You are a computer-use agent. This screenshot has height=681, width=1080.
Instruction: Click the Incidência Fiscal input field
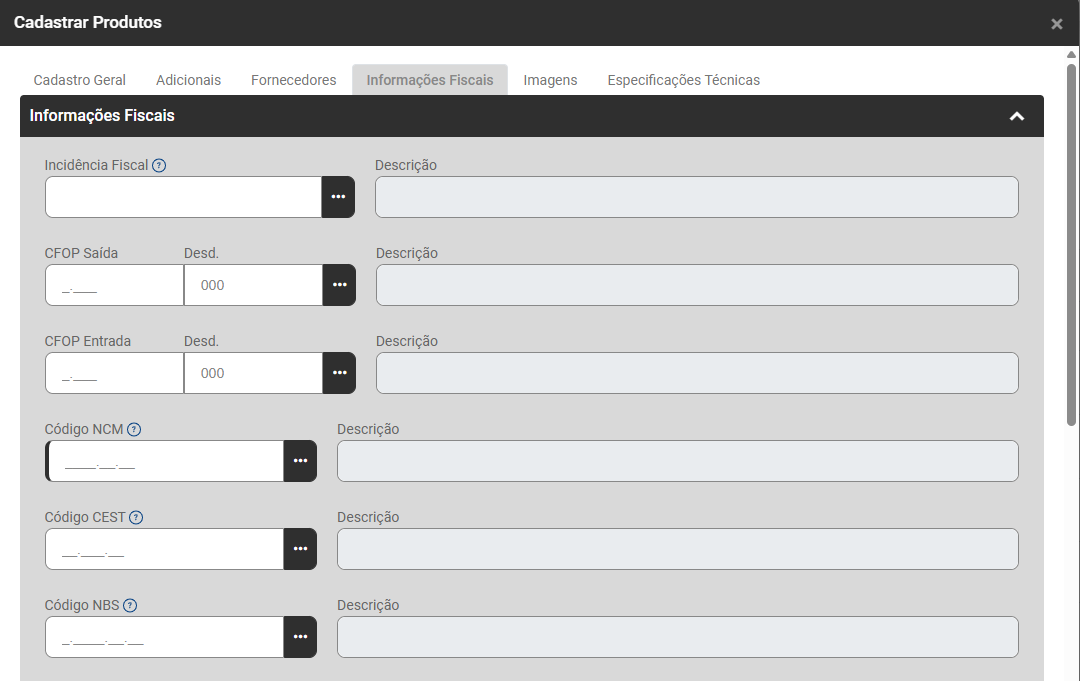[x=183, y=197]
